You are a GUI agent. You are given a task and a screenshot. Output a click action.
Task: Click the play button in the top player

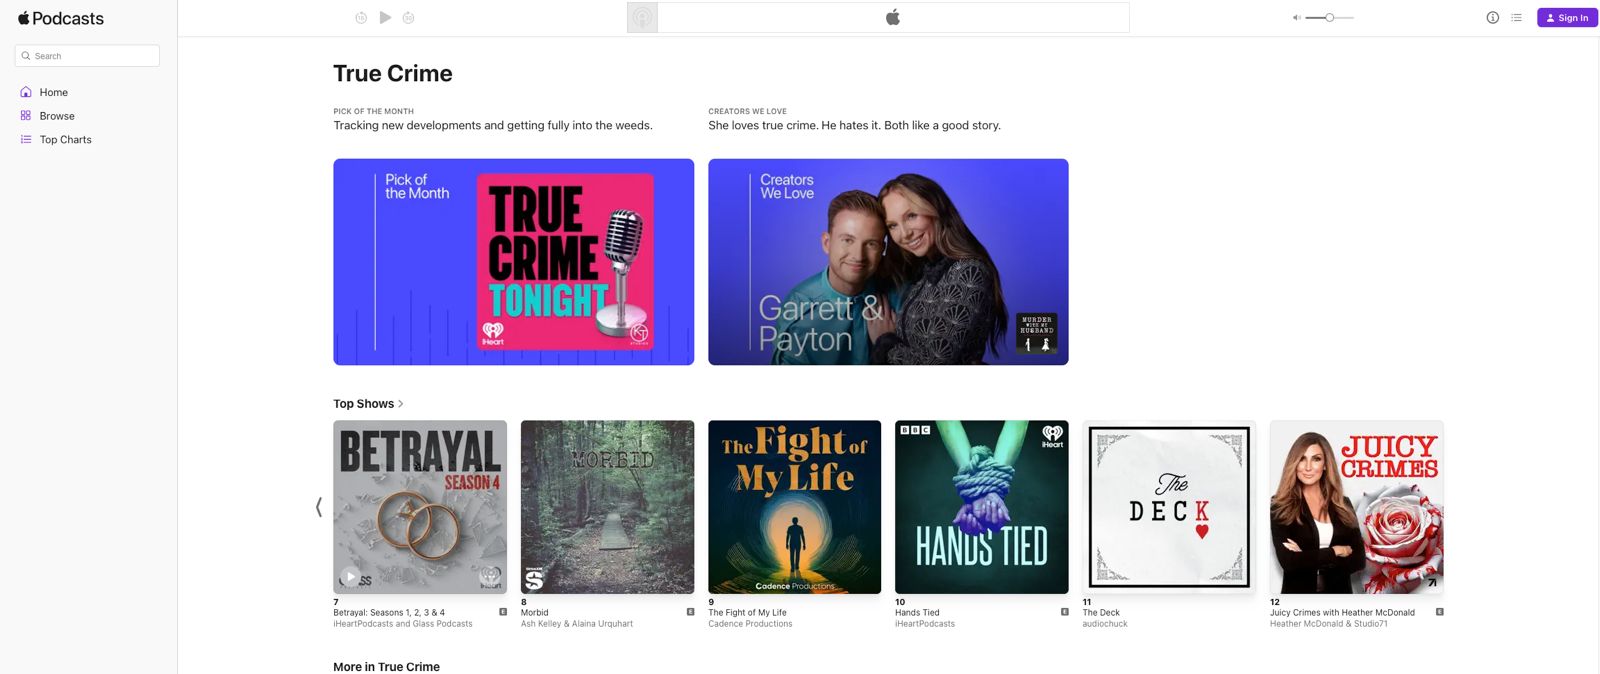point(385,18)
